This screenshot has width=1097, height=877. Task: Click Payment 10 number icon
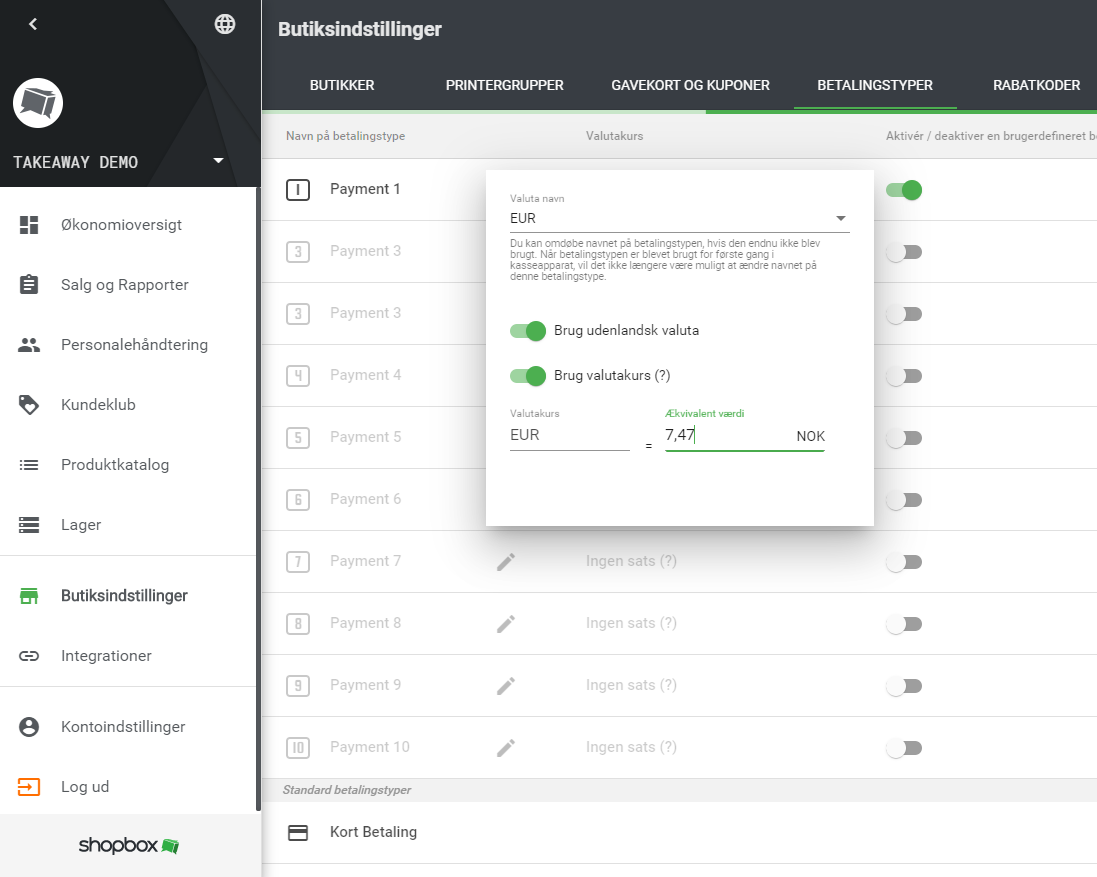pos(298,748)
